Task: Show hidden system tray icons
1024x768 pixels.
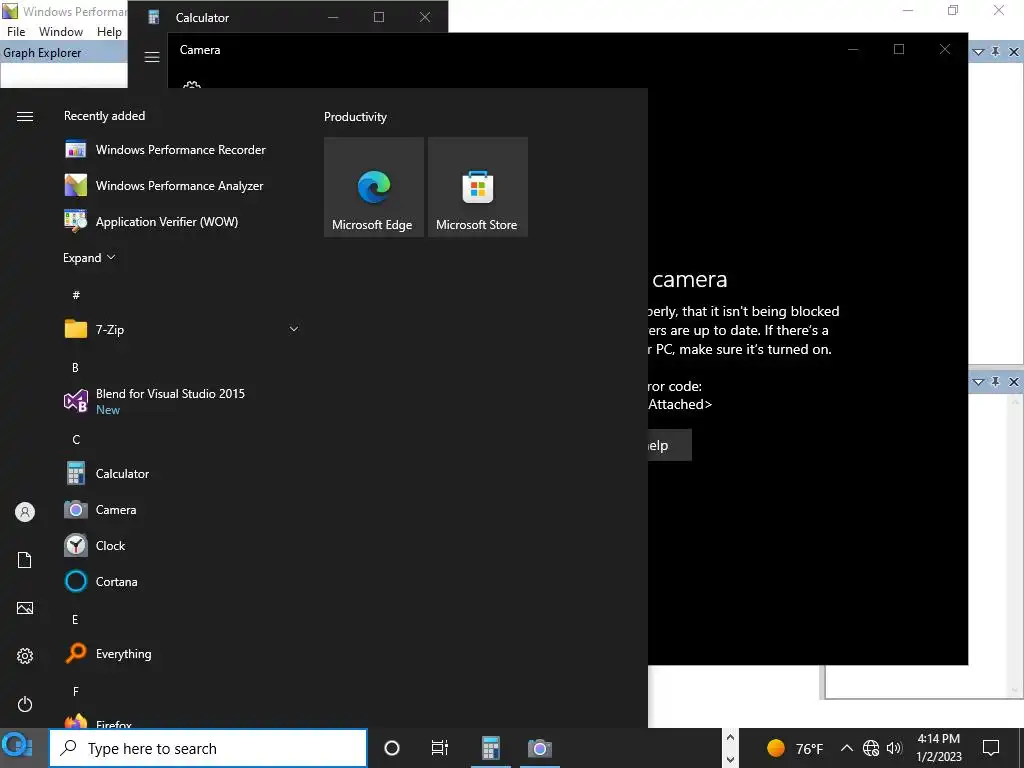Action: click(846, 748)
